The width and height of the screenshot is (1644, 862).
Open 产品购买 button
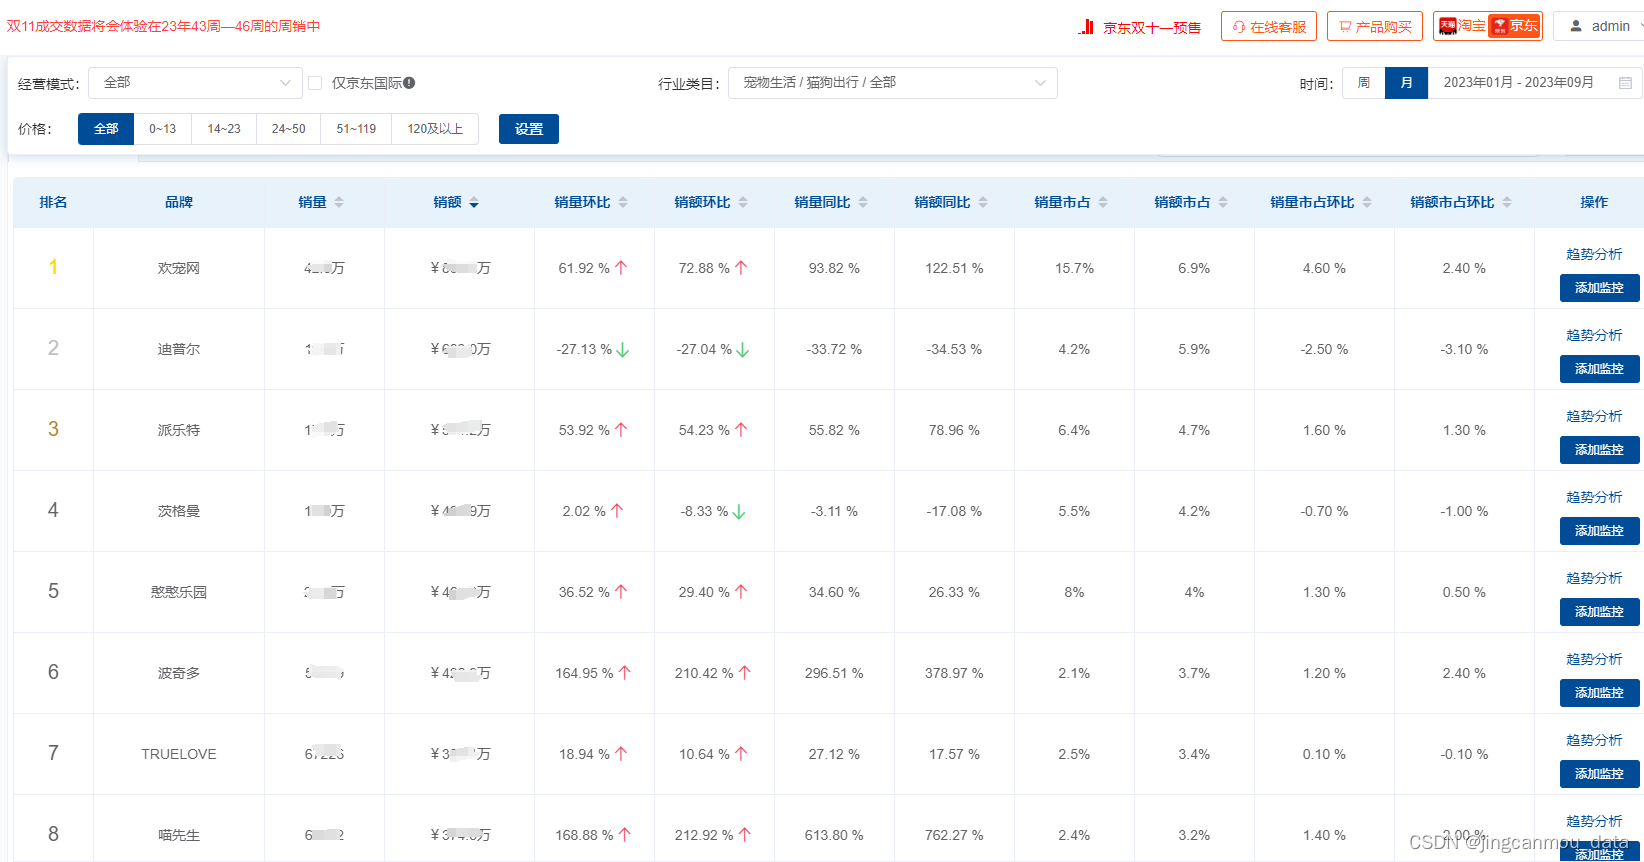[1375, 27]
